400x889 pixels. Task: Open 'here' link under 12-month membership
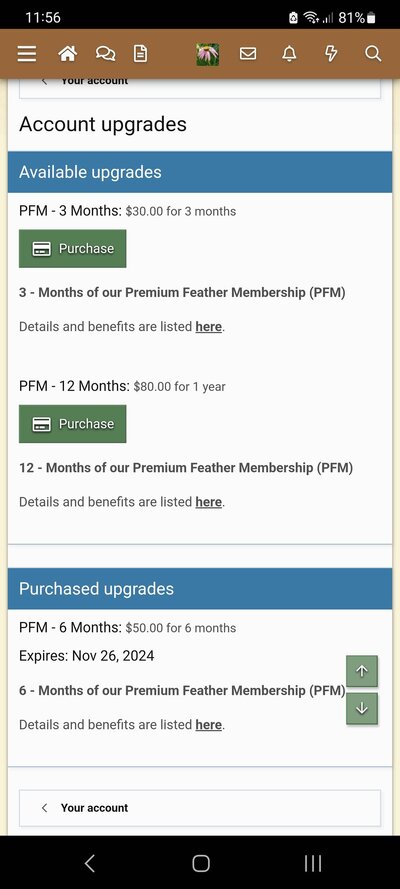208,502
